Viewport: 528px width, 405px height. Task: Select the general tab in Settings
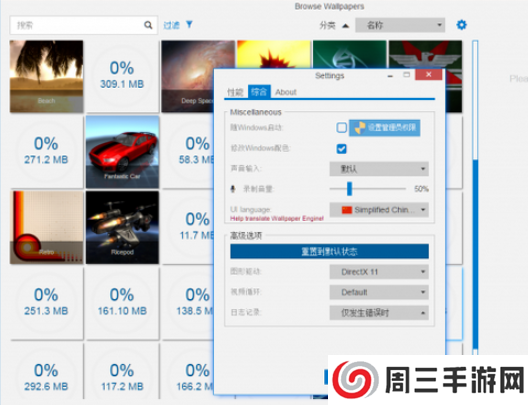[259, 92]
